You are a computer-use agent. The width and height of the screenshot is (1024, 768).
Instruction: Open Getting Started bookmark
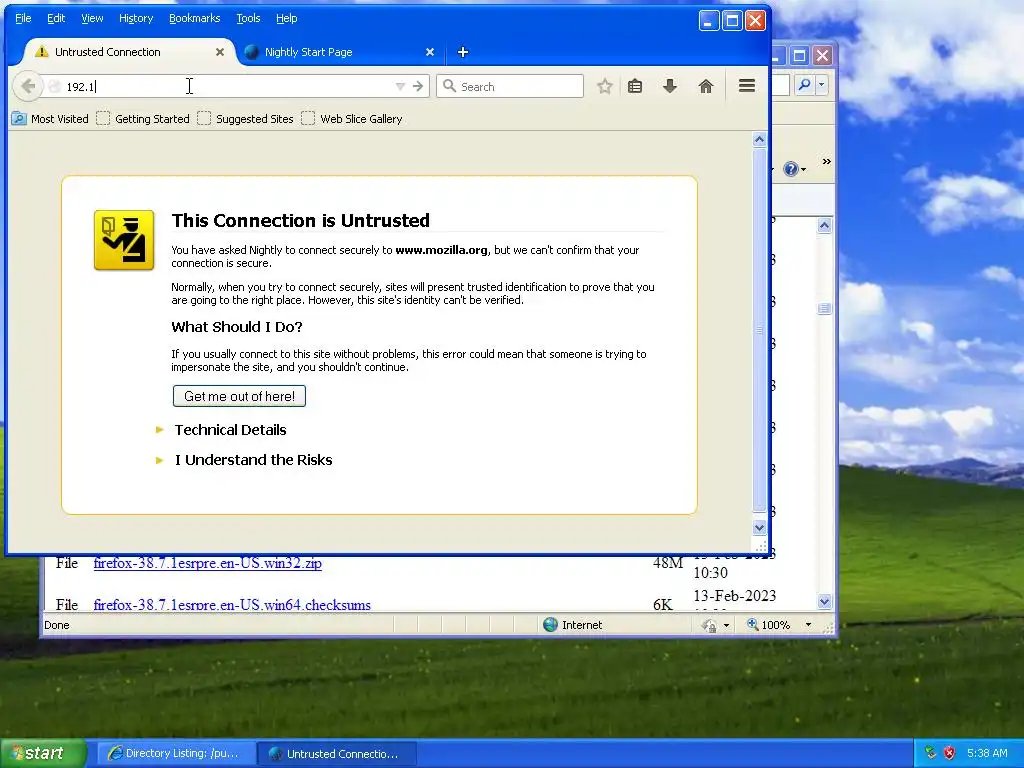click(143, 119)
